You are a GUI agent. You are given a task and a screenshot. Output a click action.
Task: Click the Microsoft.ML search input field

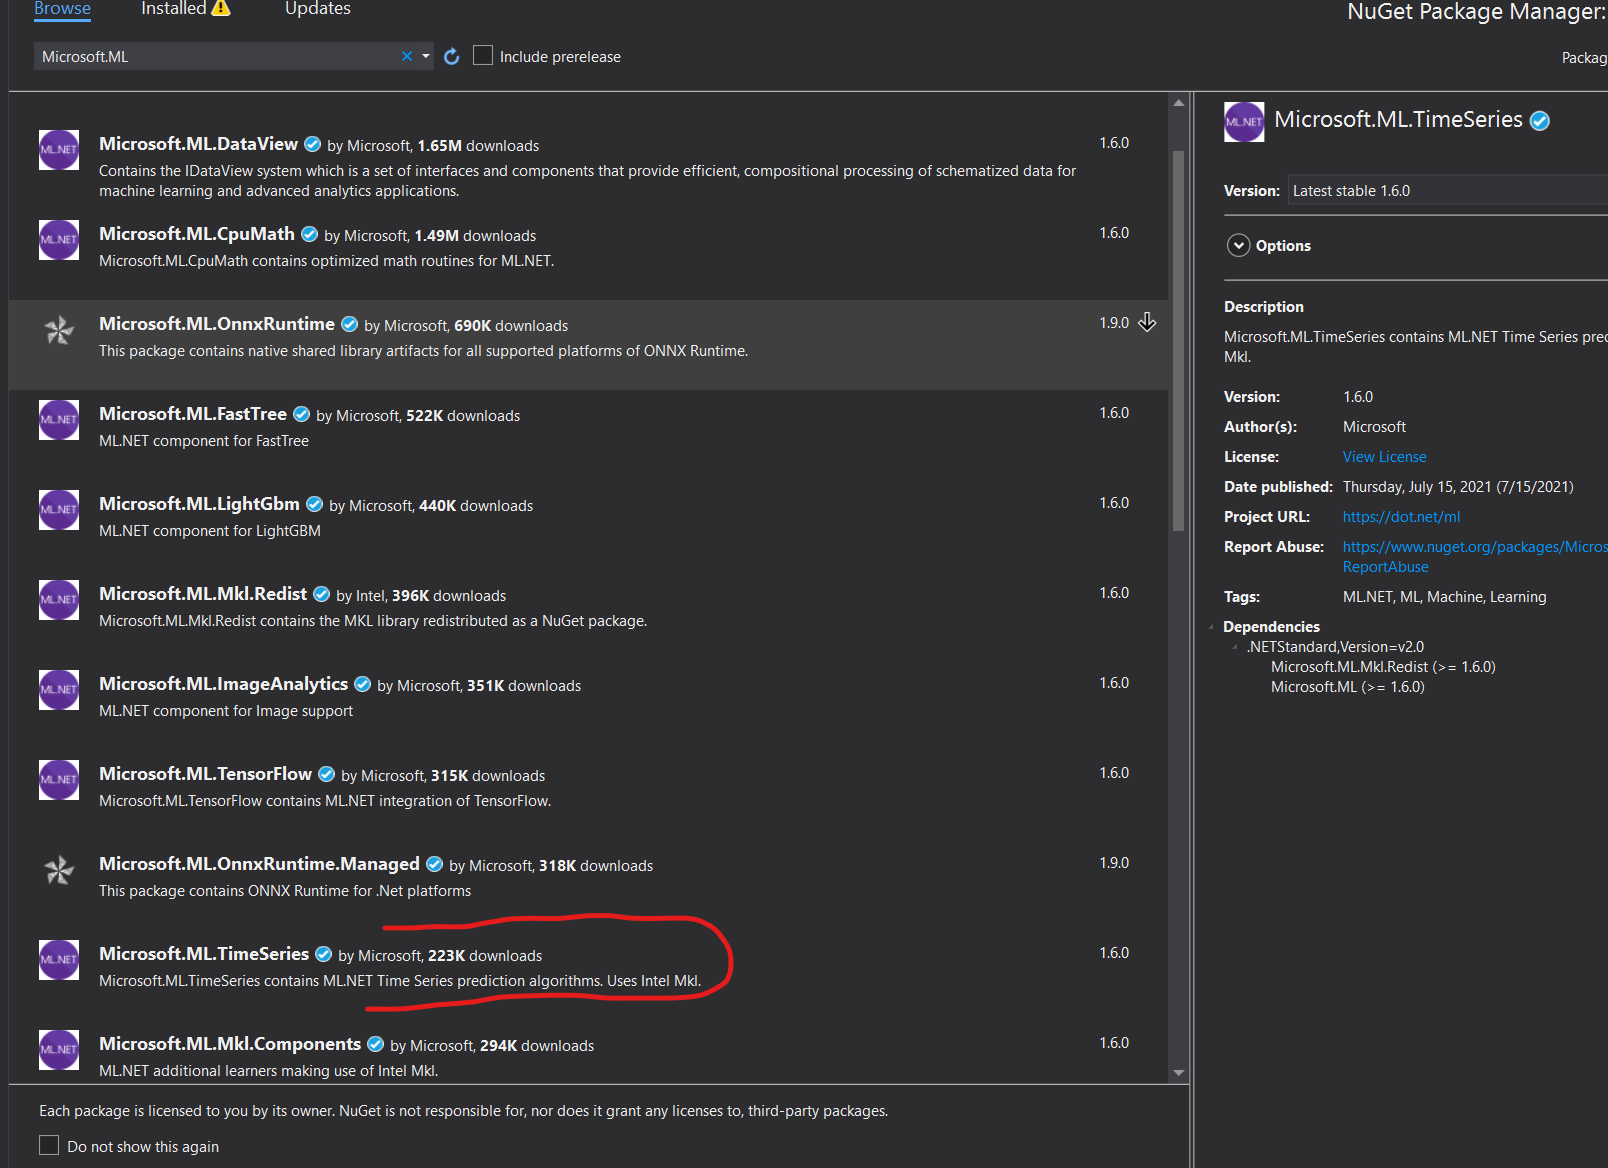pyautogui.click(x=218, y=56)
